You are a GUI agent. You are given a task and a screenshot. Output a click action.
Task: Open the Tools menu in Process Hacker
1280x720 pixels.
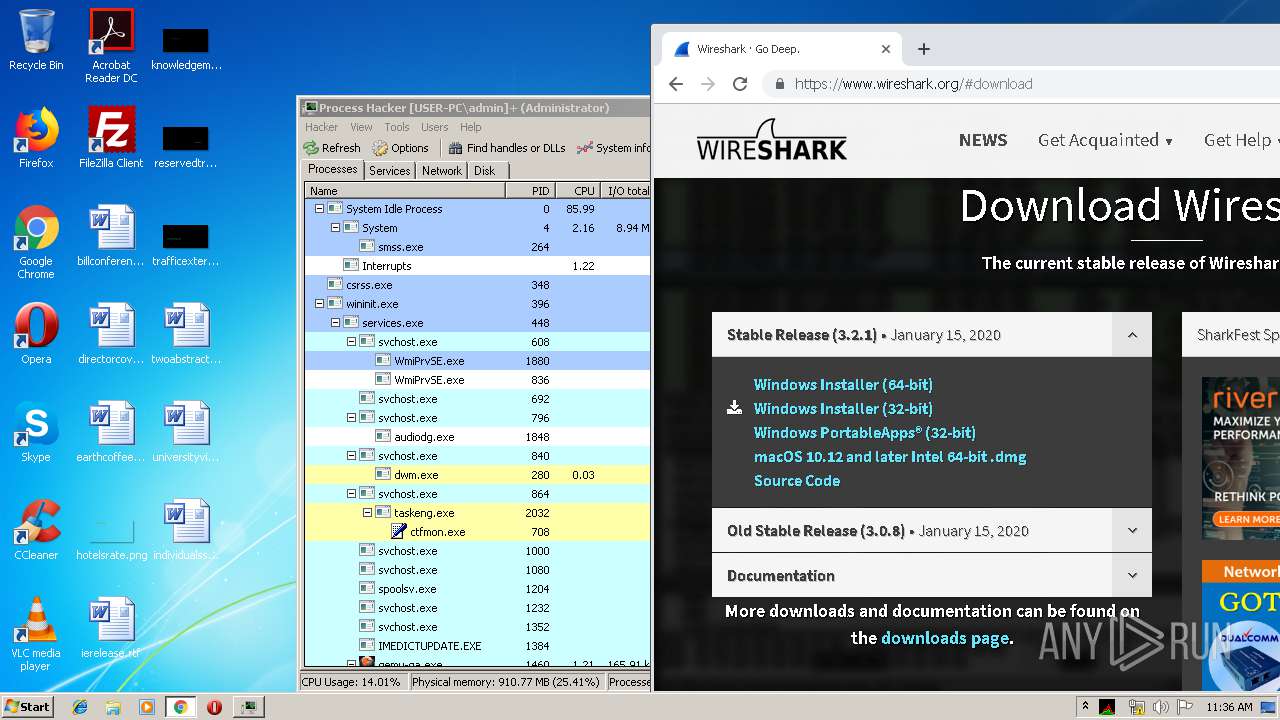(397, 127)
